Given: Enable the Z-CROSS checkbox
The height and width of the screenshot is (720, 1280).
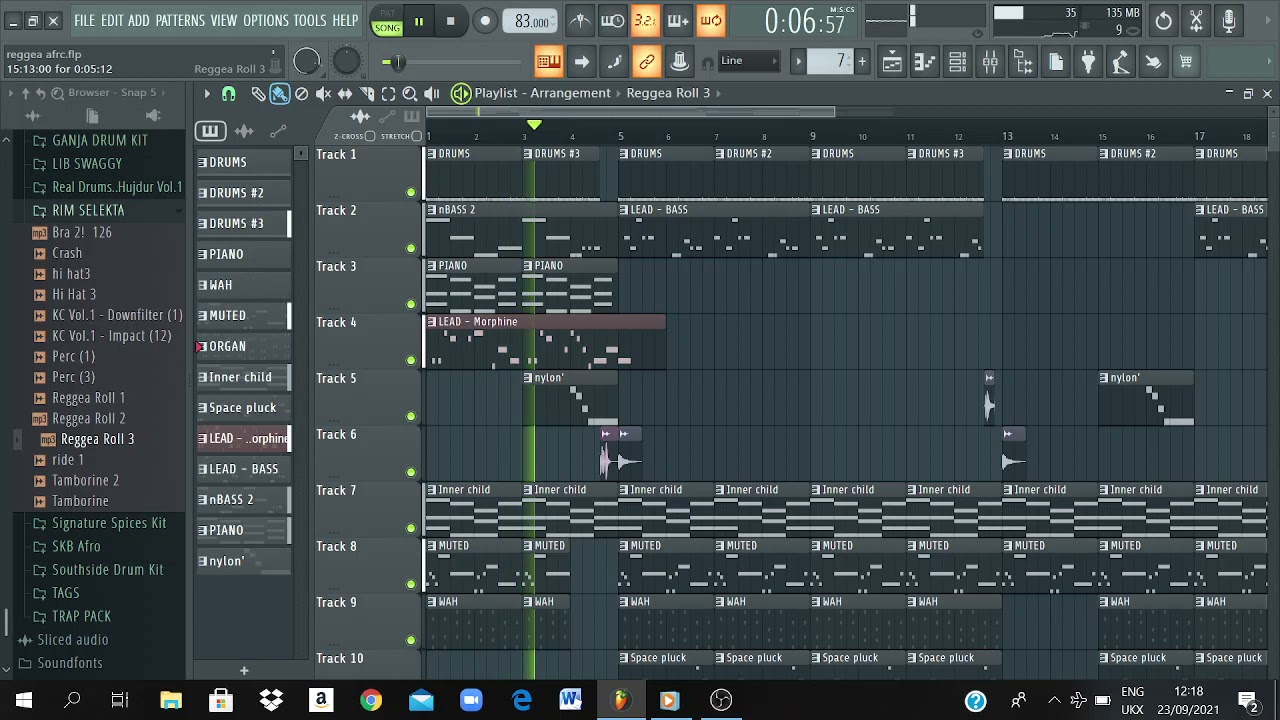Looking at the screenshot, I should click(x=370, y=136).
